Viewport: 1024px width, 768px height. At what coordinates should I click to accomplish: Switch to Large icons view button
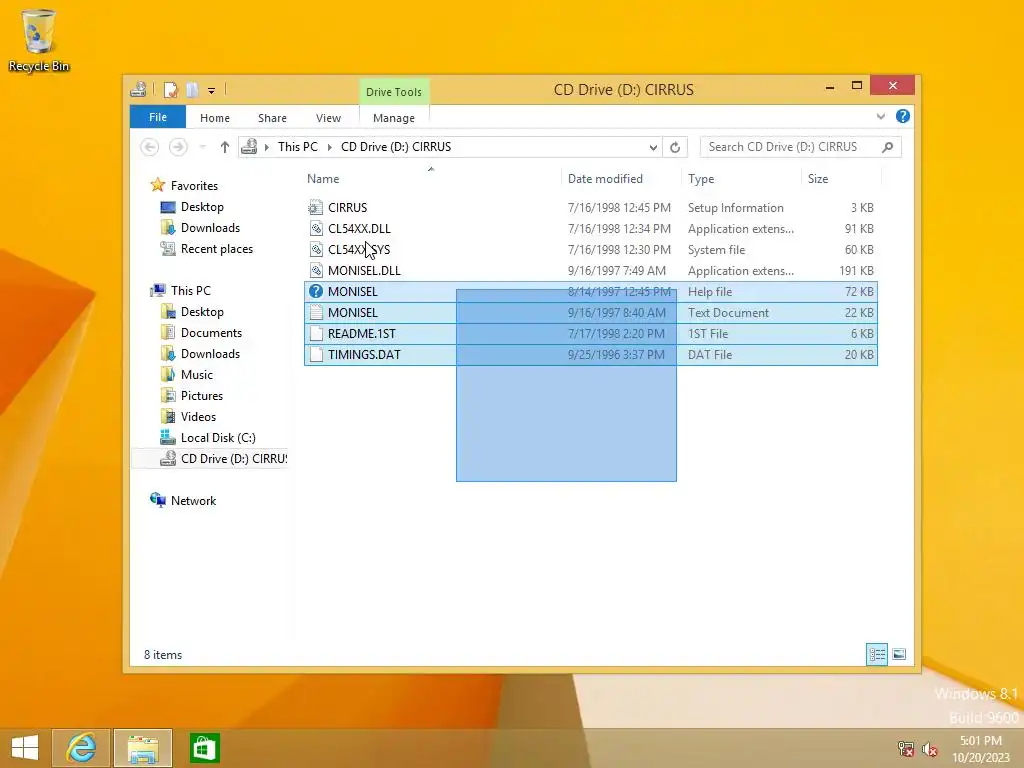pyautogui.click(x=899, y=654)
